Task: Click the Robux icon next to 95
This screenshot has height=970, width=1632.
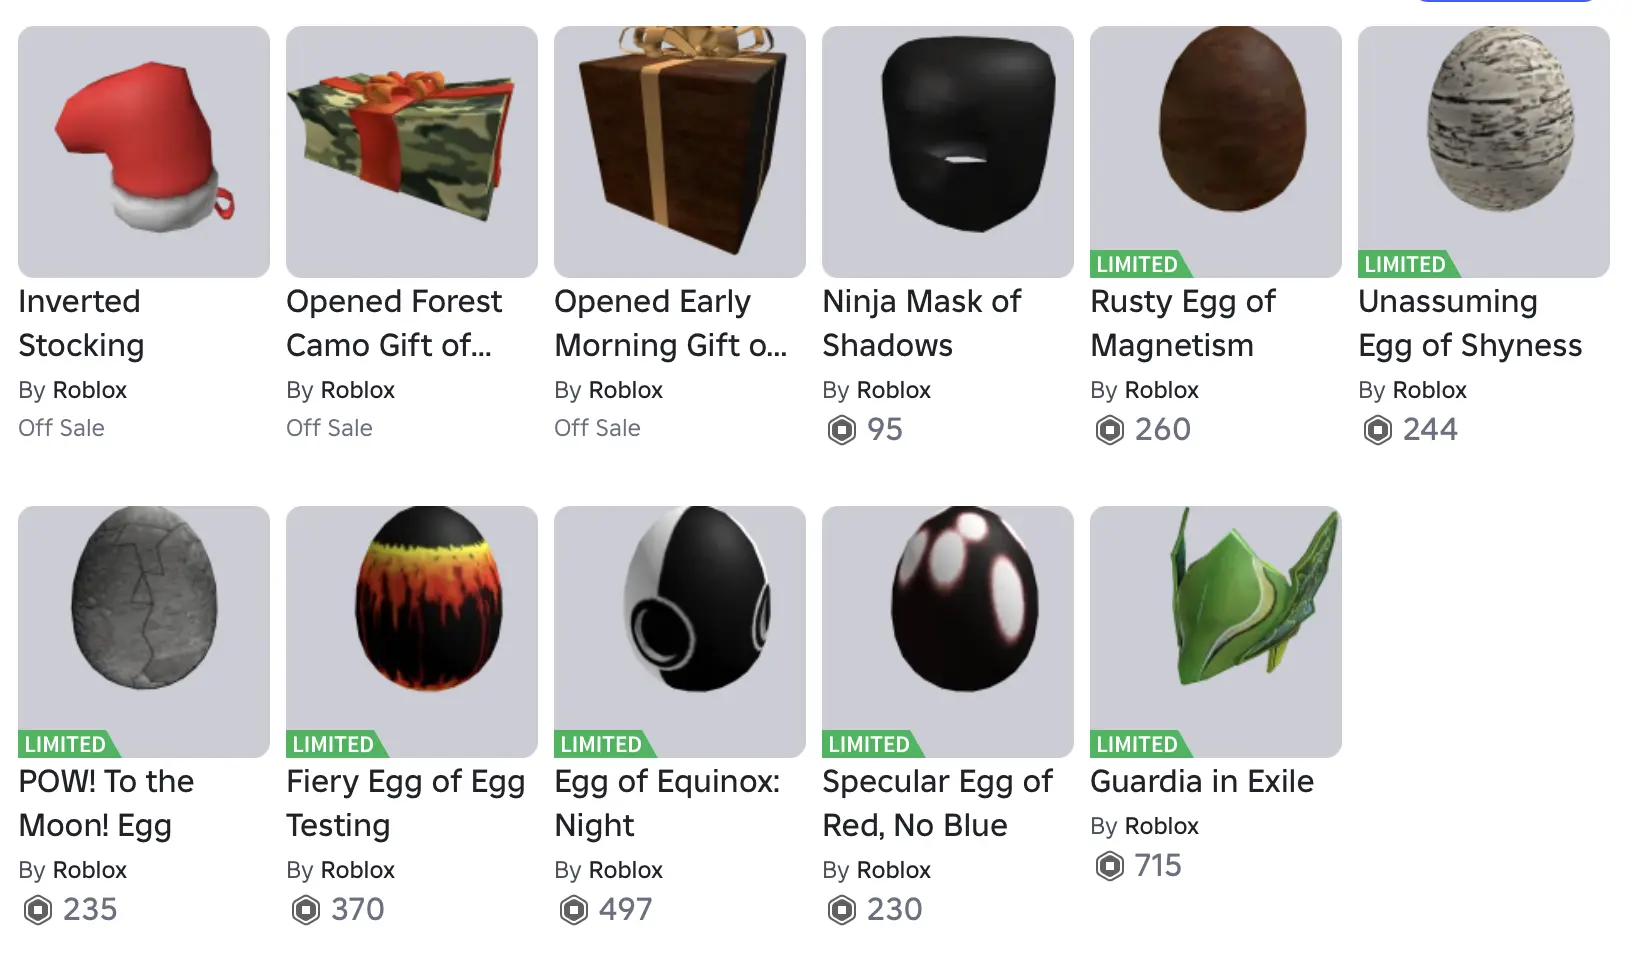Action: point(842,430)
